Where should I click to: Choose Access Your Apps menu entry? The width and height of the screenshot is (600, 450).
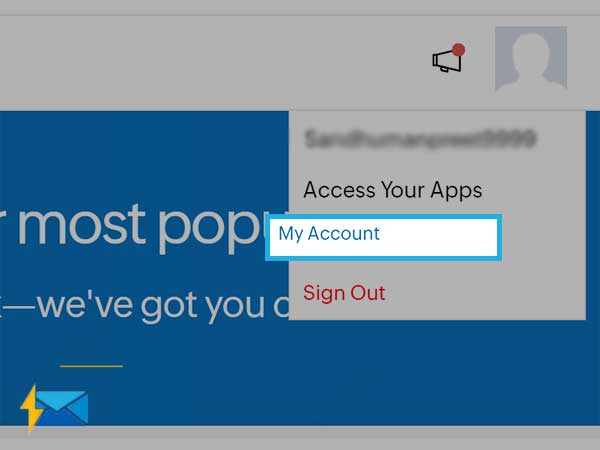pos(393,190)
